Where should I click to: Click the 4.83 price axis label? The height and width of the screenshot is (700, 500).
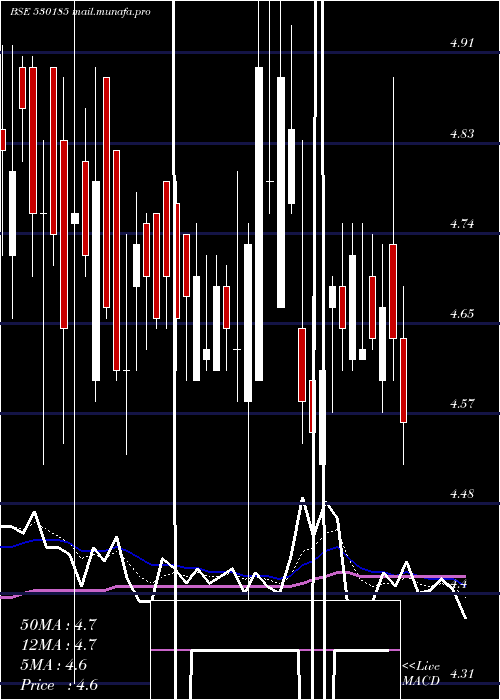tap(462, 133)
